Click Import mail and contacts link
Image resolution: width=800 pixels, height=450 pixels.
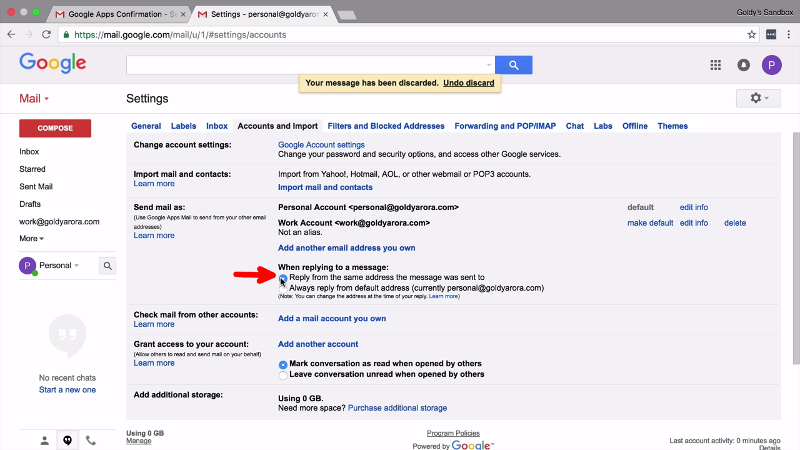point(325,187)
